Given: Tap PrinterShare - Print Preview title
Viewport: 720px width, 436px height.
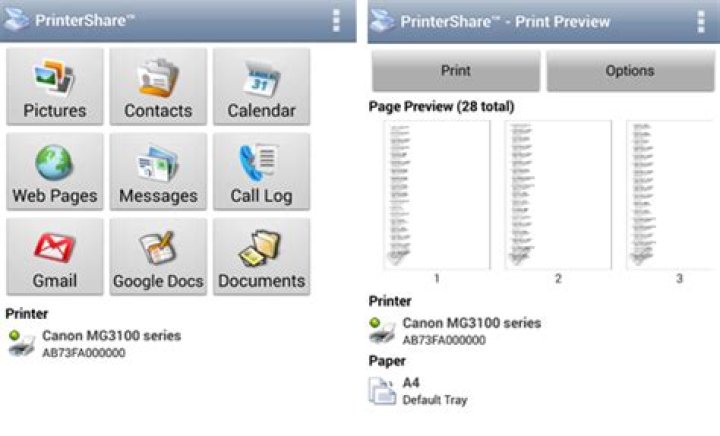Looking at the screenshot, I should click(x=505, y=22).
